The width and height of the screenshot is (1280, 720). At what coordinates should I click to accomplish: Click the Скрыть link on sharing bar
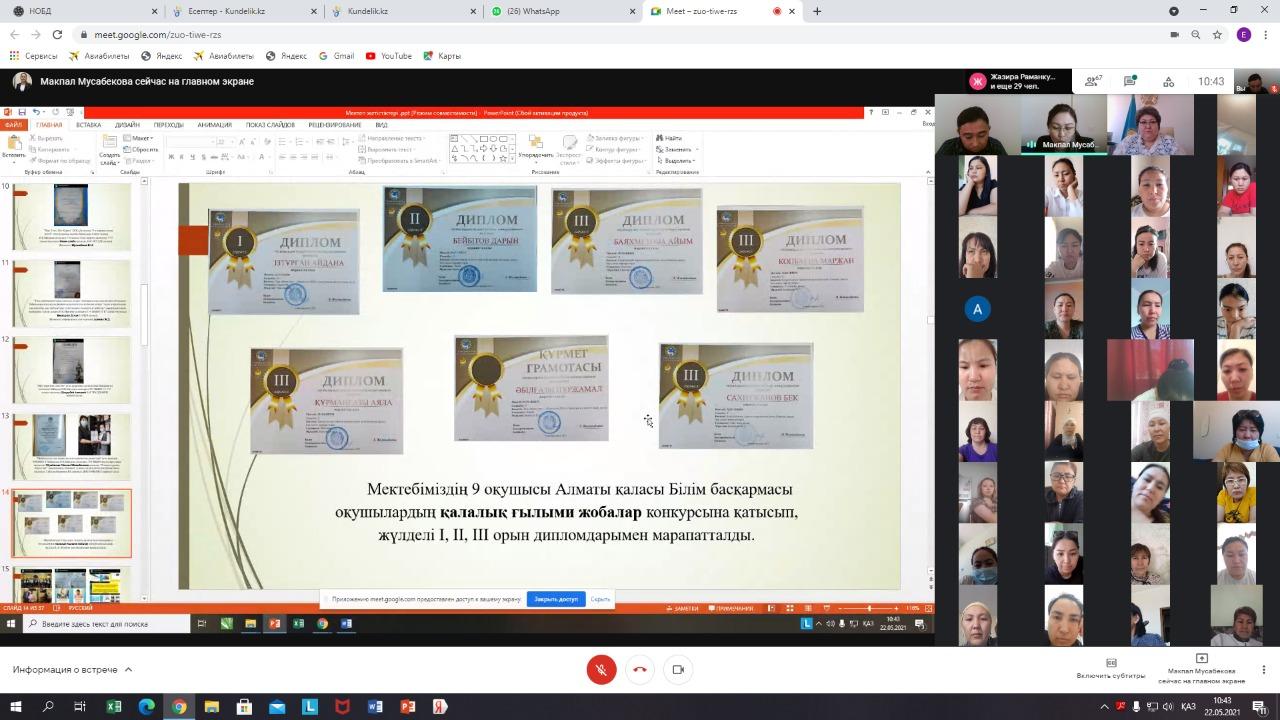pos(600,599)
